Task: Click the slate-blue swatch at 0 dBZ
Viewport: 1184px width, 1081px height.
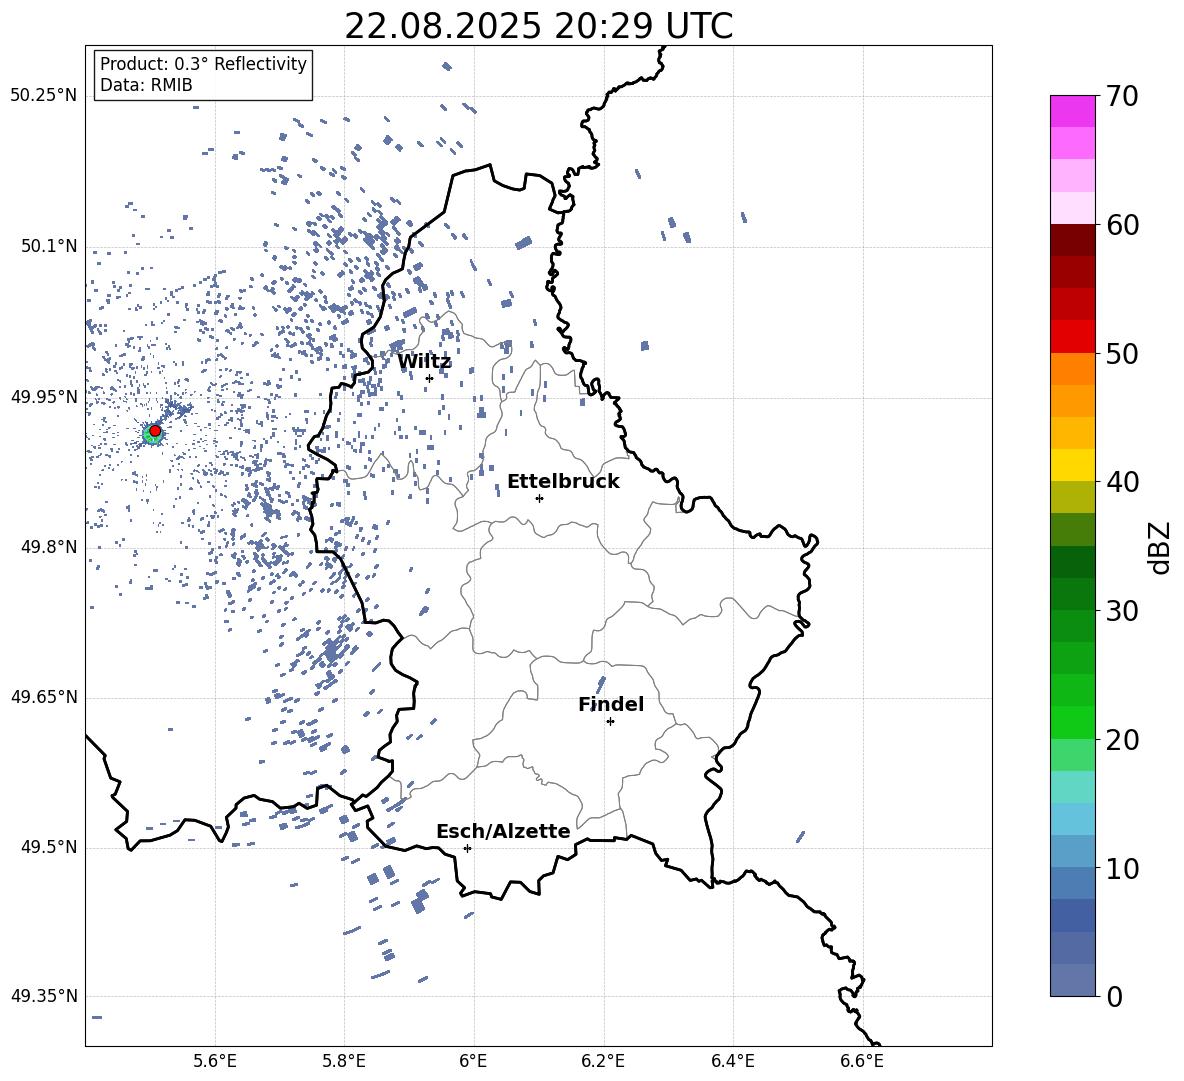Action: click(x=1073, y=980)
